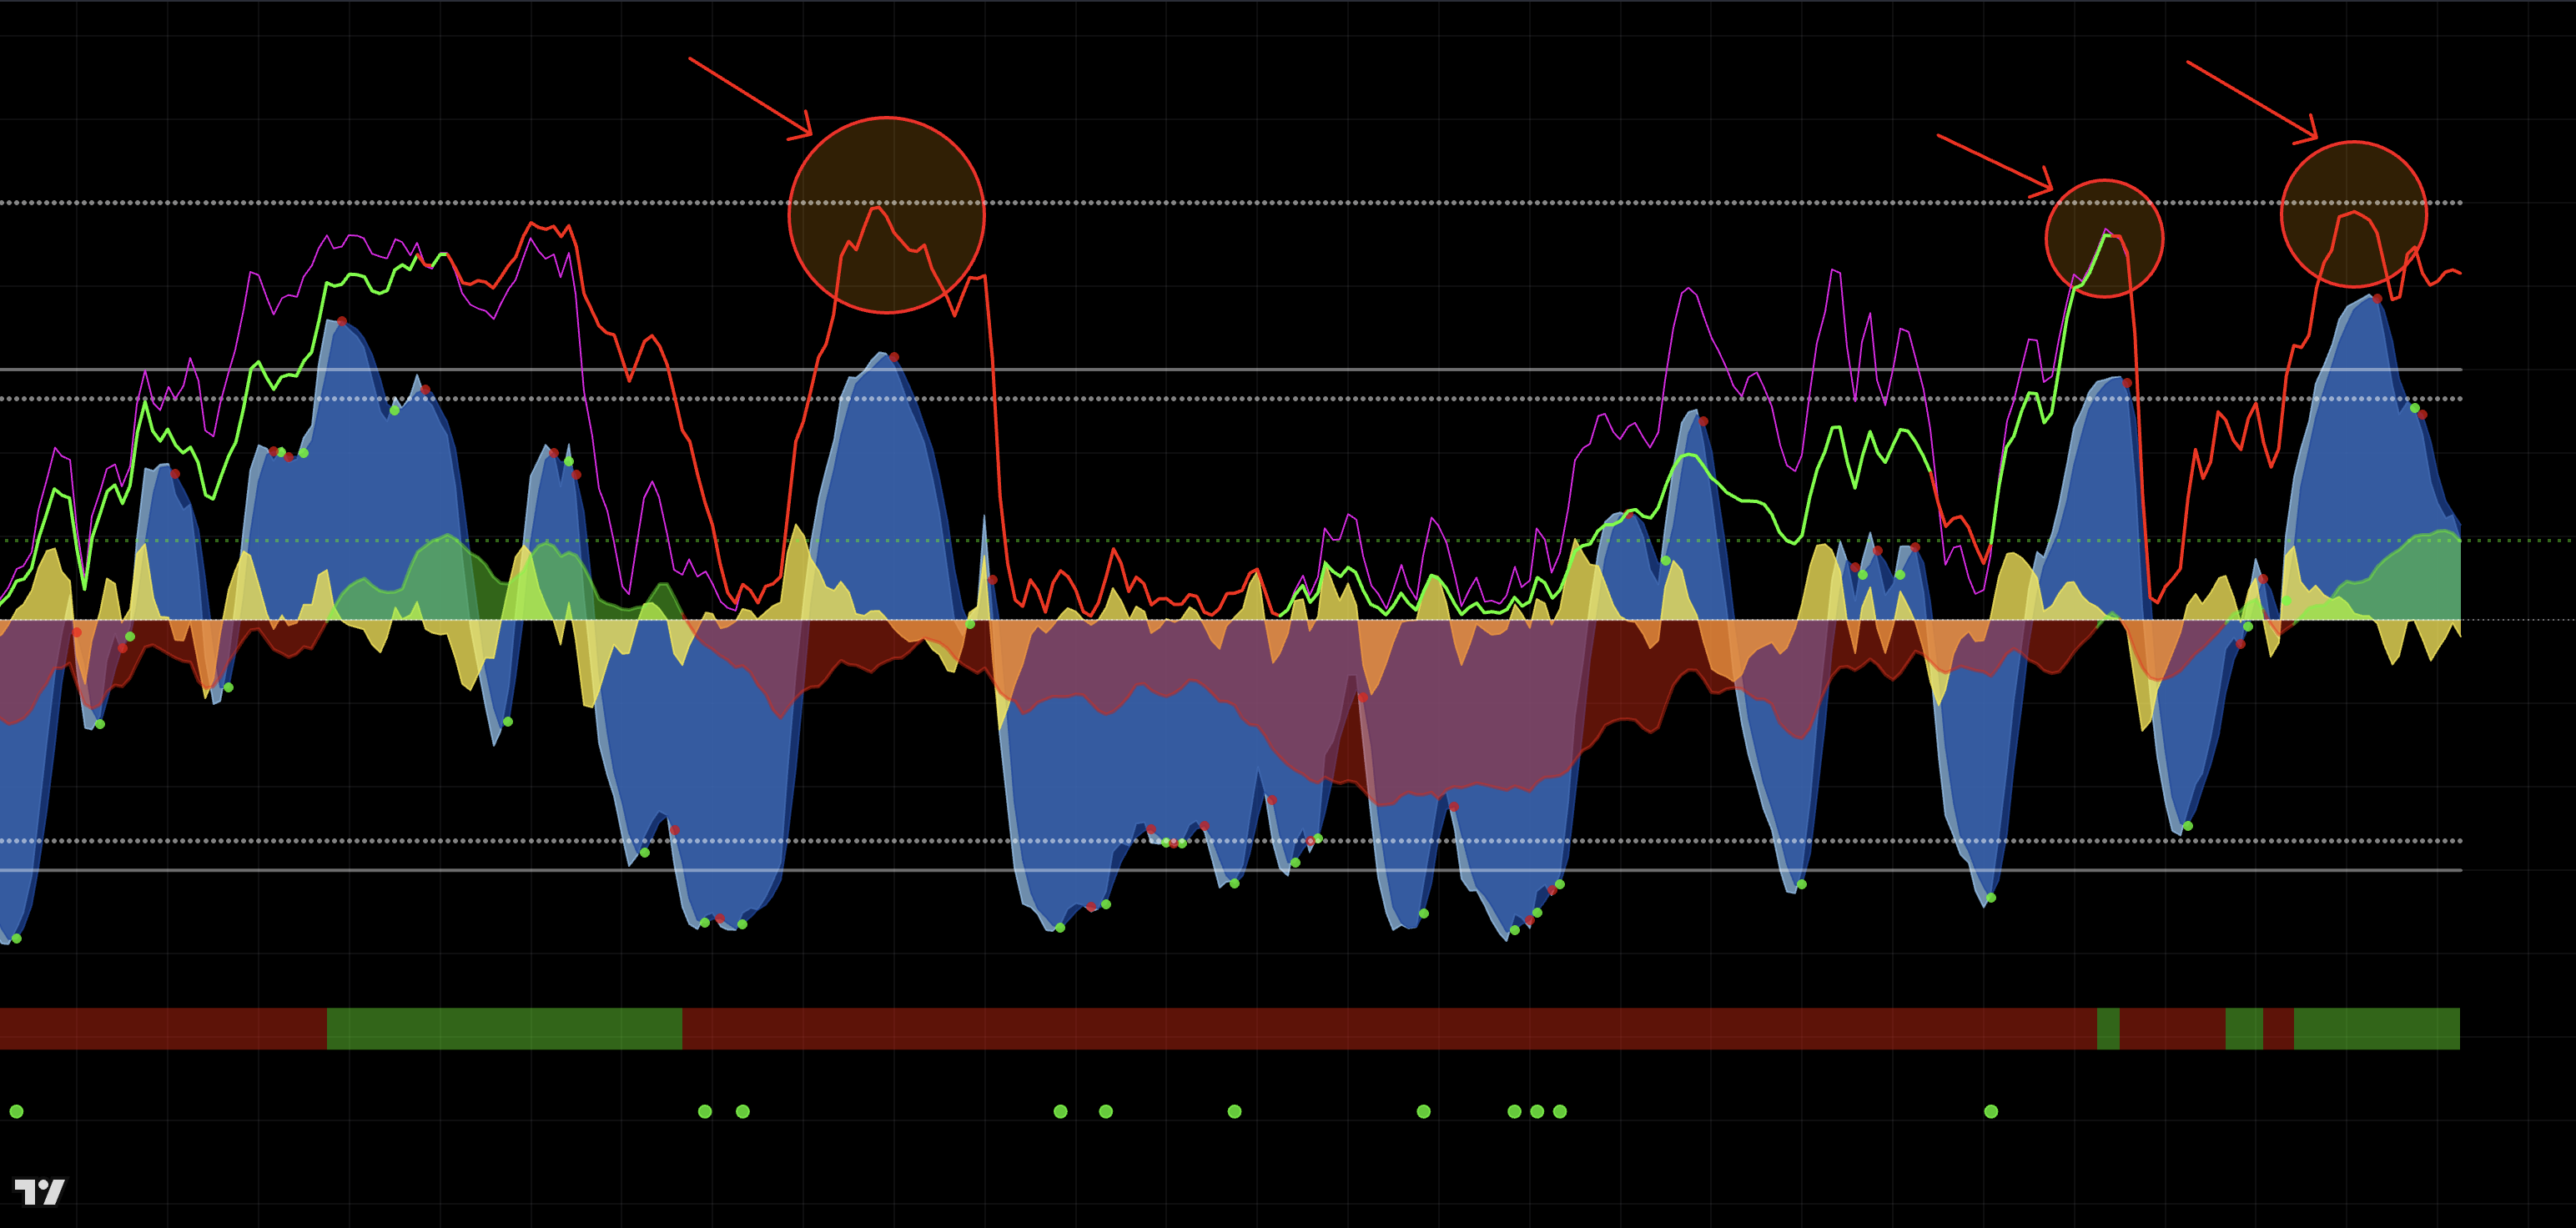Click the narrowest green segment in trend strip
The height and width of the screenshot is (1228, 2576).
[x=2107, y=1028]
